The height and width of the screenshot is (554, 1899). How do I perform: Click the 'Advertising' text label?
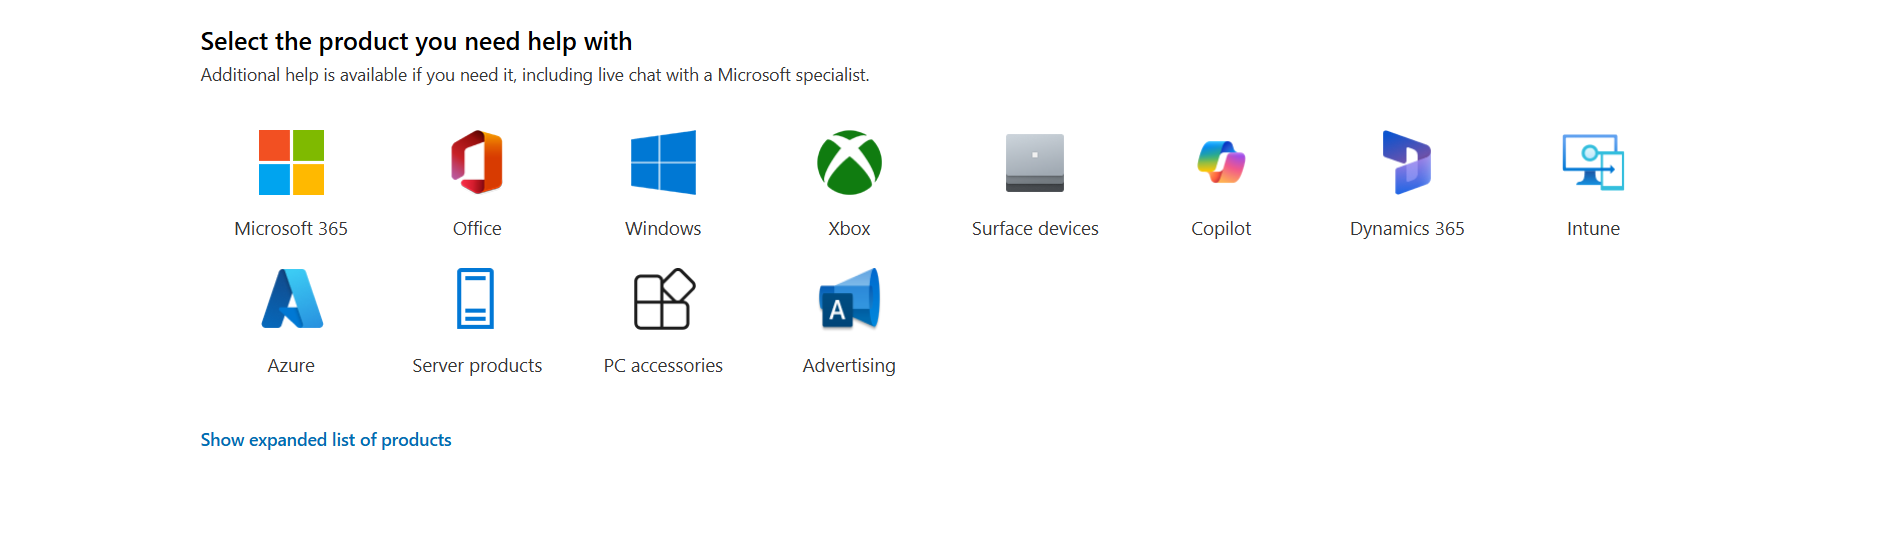point(849,366)
